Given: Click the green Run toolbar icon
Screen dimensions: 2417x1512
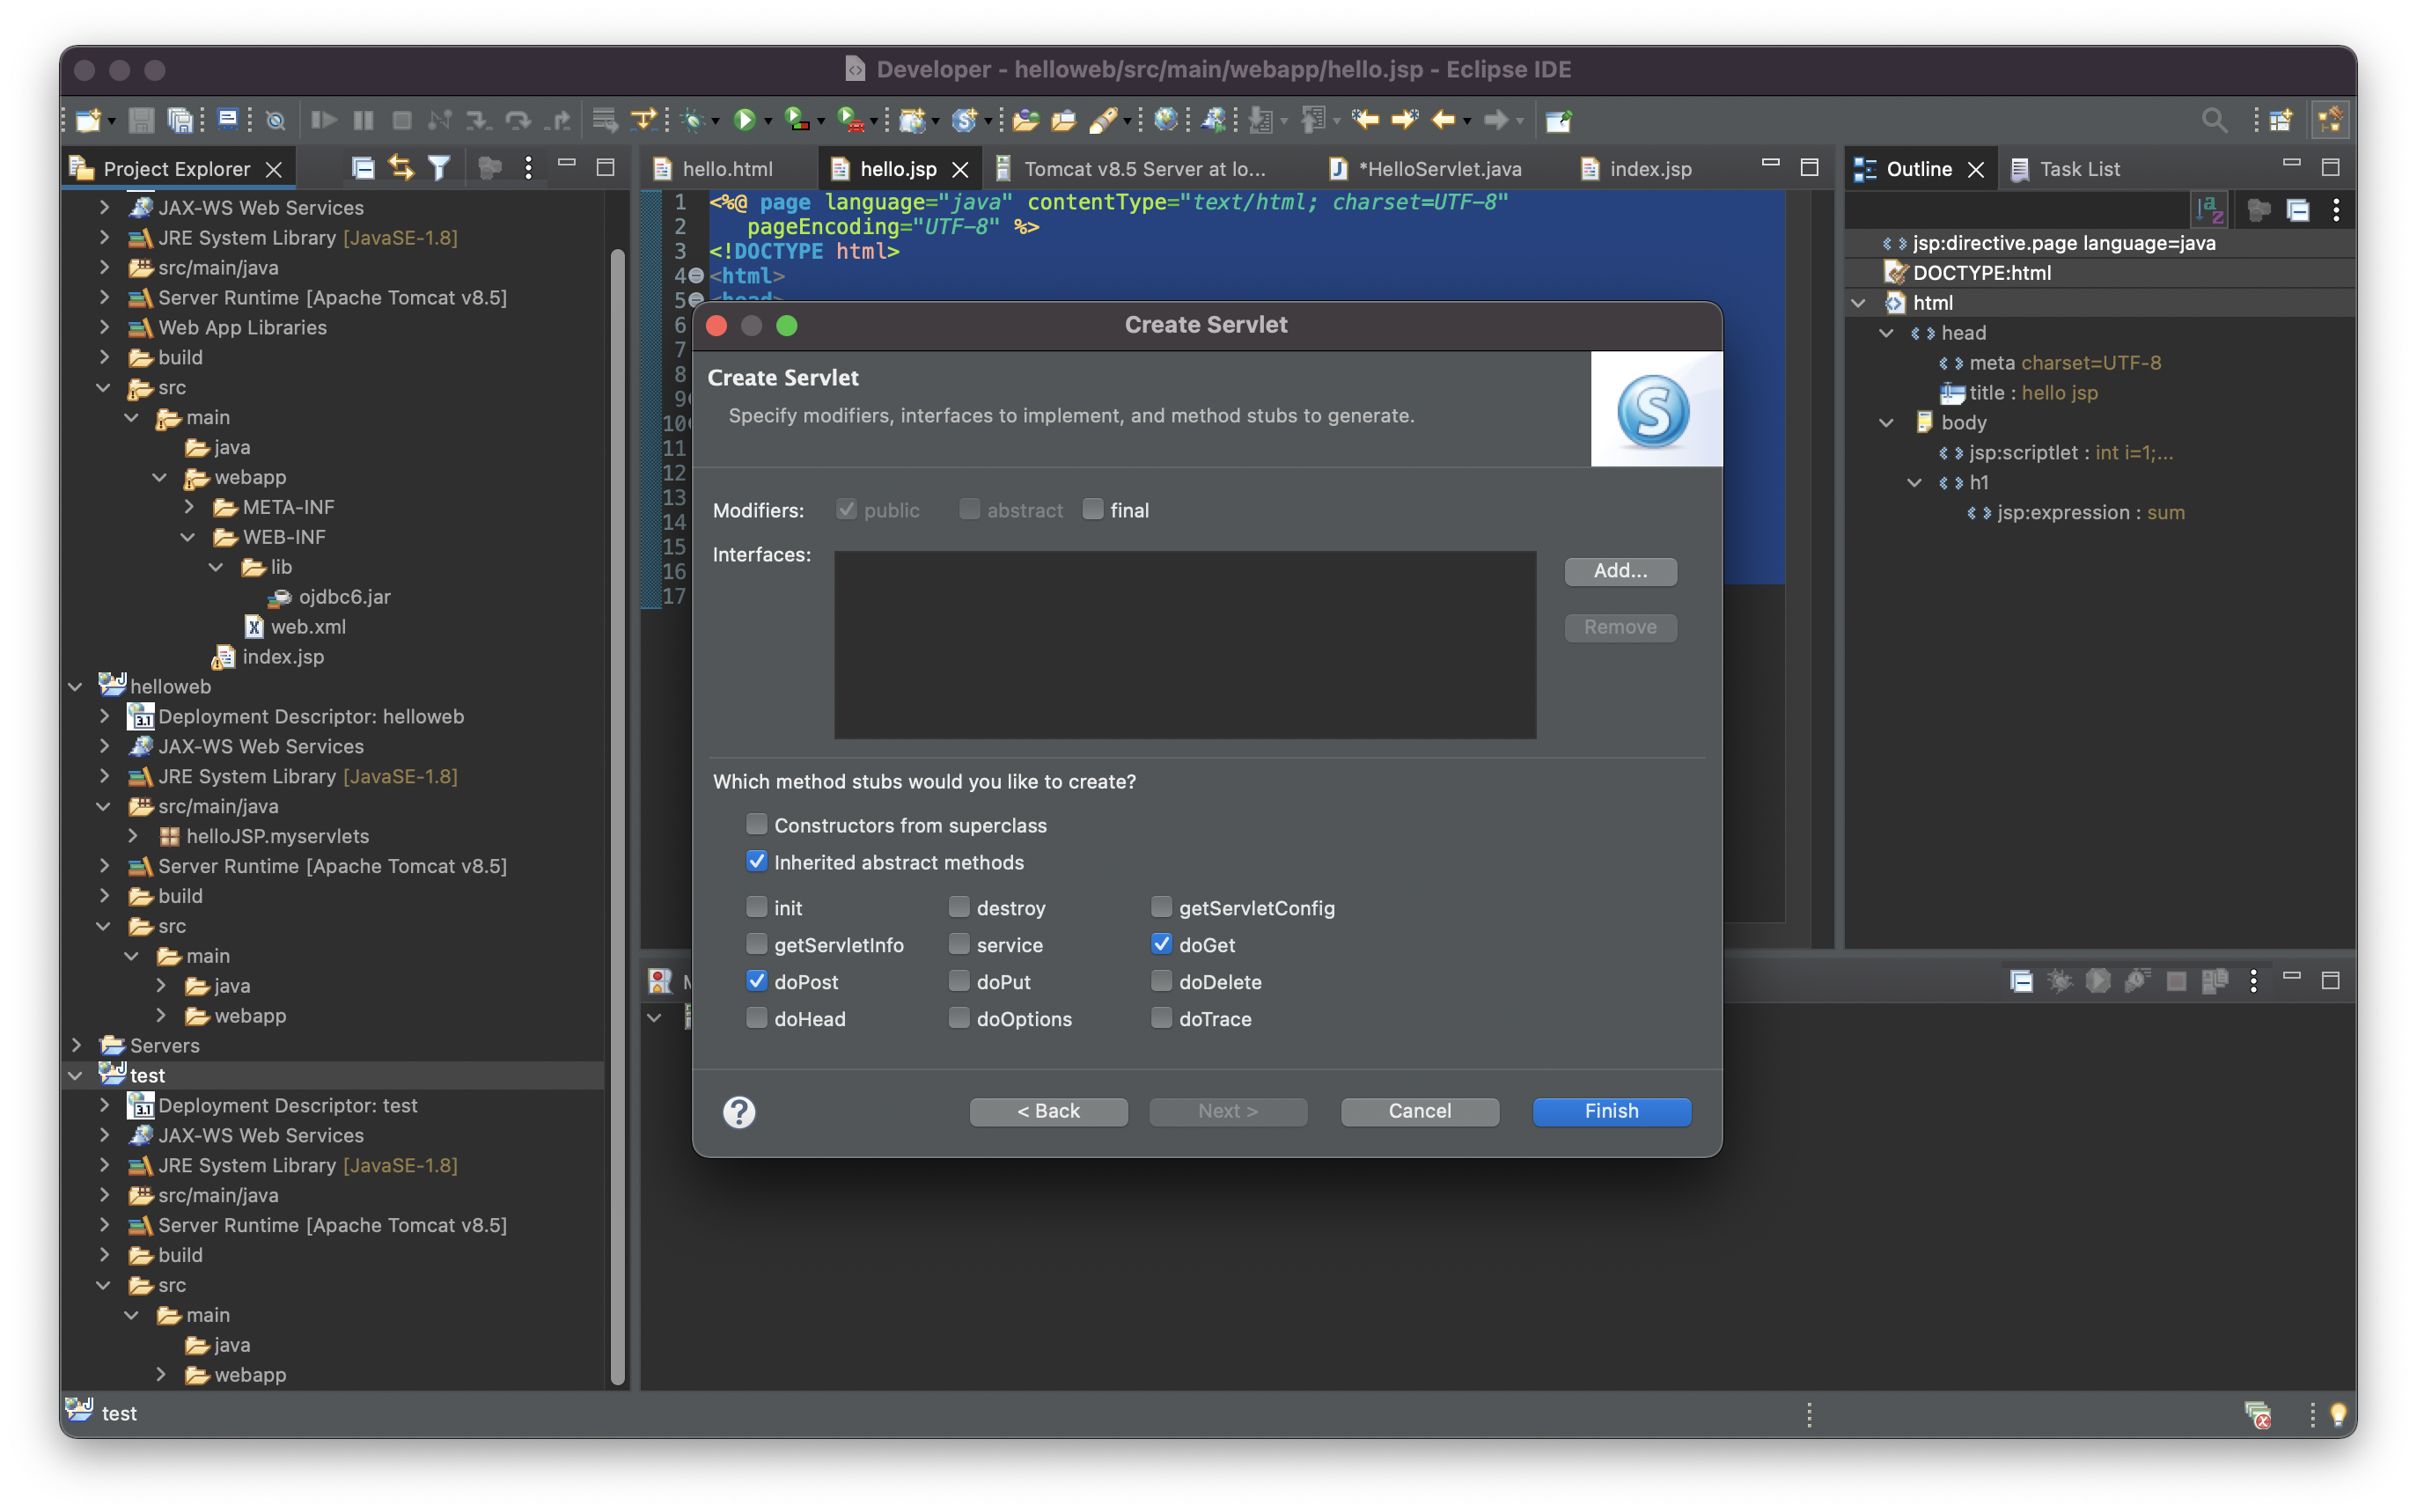Looking at the screenshot, I should click(743, 121).
